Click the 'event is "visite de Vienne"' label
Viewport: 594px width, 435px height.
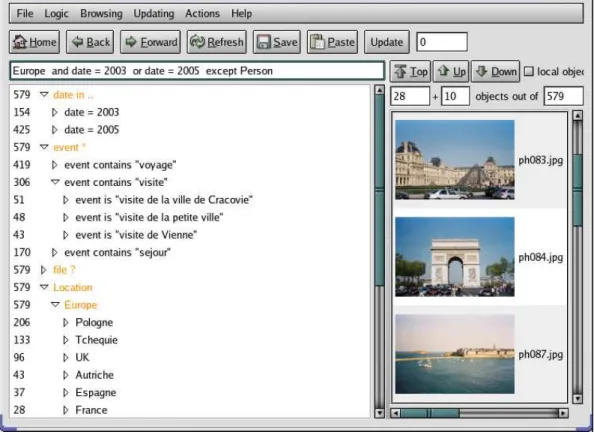pos(136,235)
